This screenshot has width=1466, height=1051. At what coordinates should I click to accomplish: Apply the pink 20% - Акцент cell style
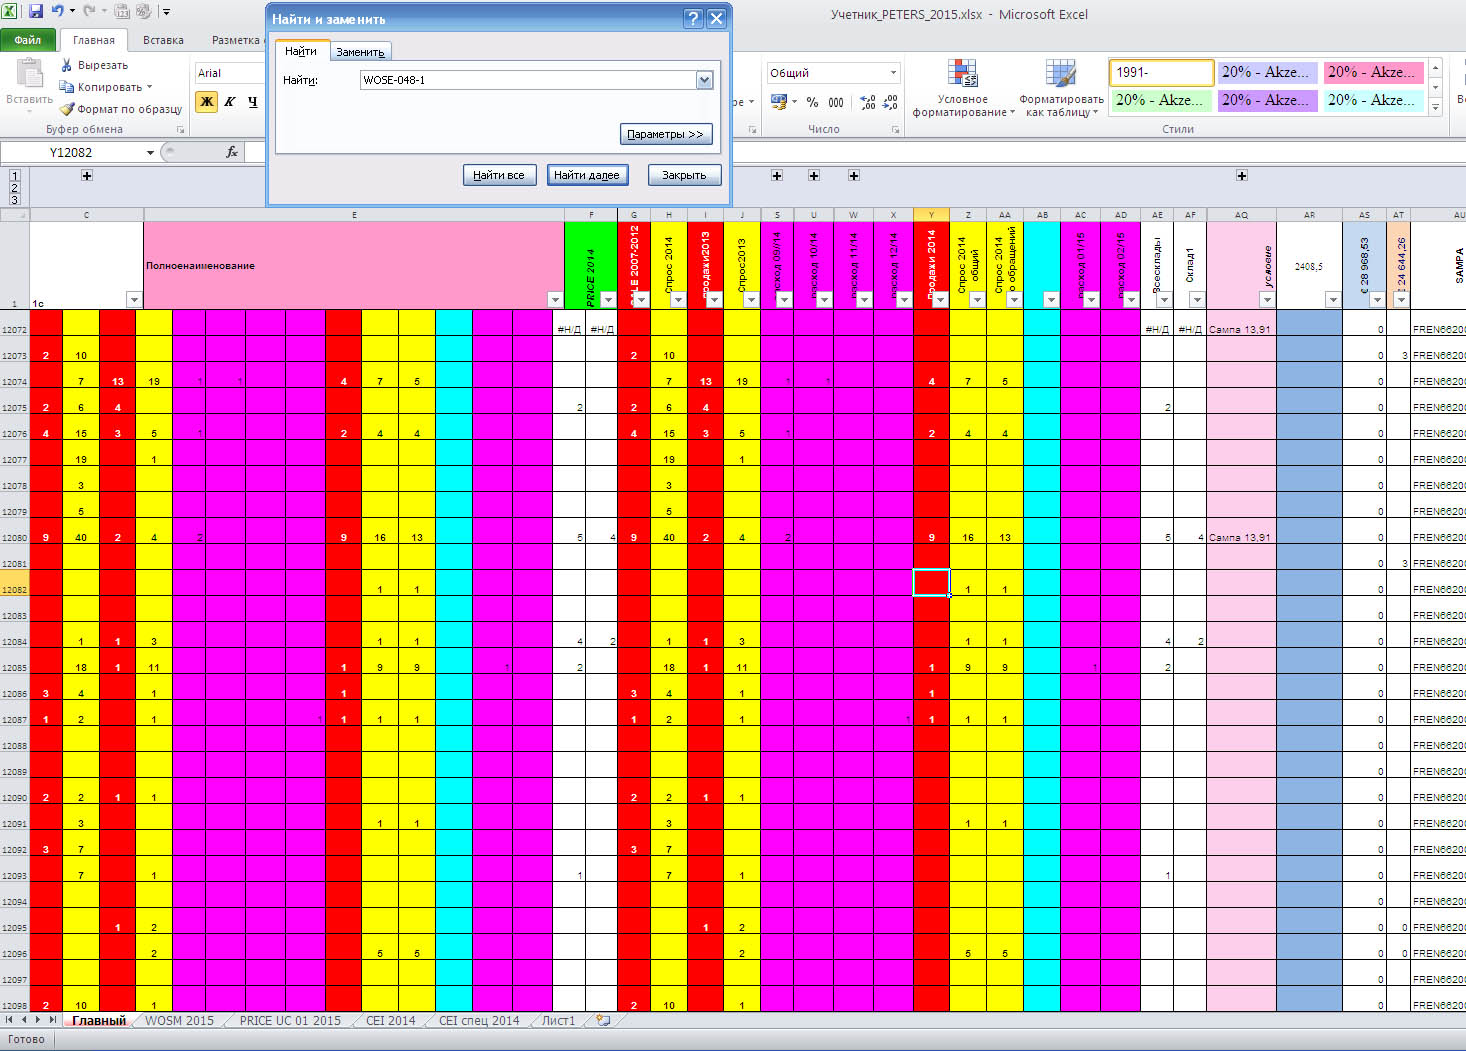click(1371, 72)
